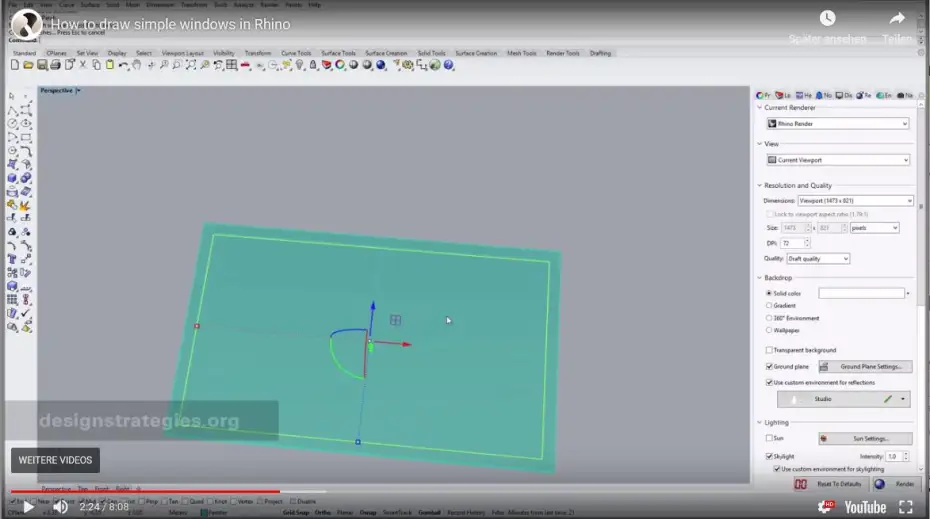Viewport: 930px width, 519px height.
Task: Click the Cut scissors icon in toolbar
Action: [x=83, y=65]
